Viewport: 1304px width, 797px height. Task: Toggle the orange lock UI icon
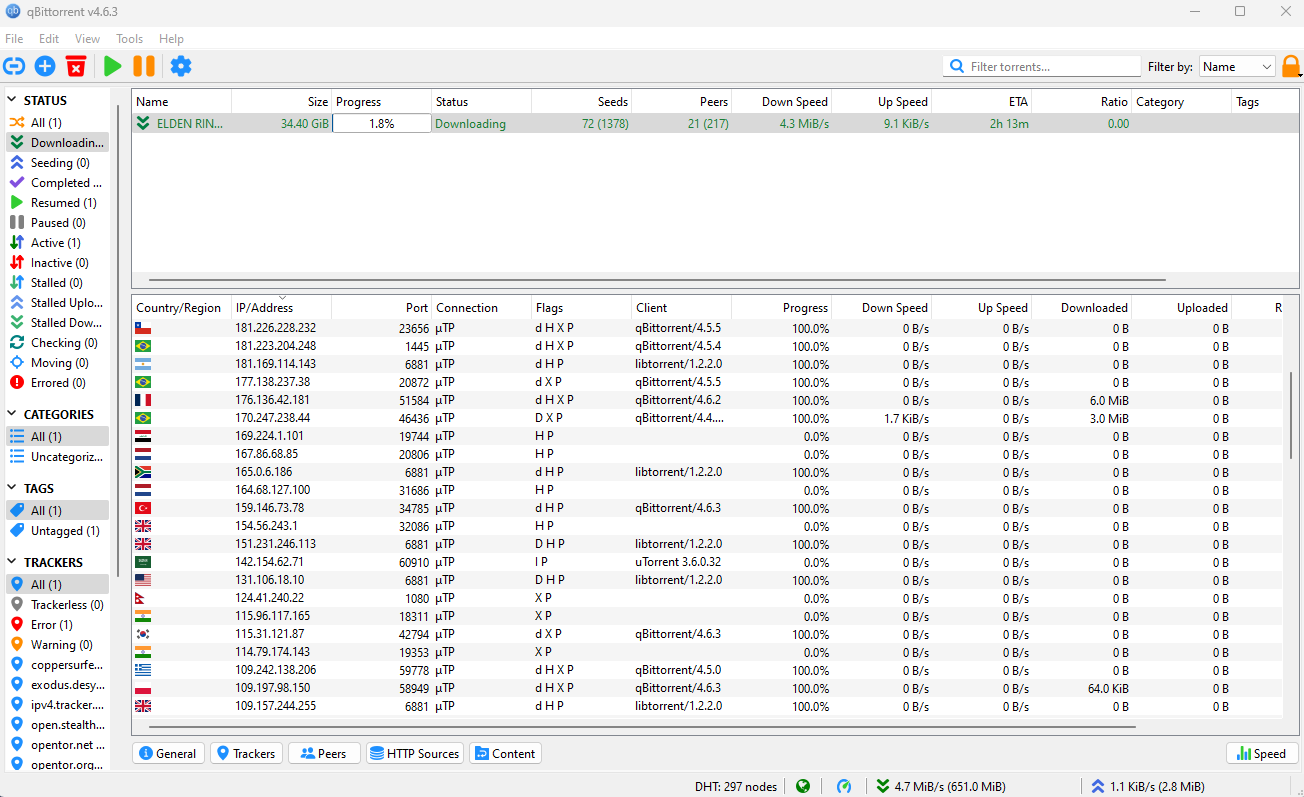coord(1291,67)
